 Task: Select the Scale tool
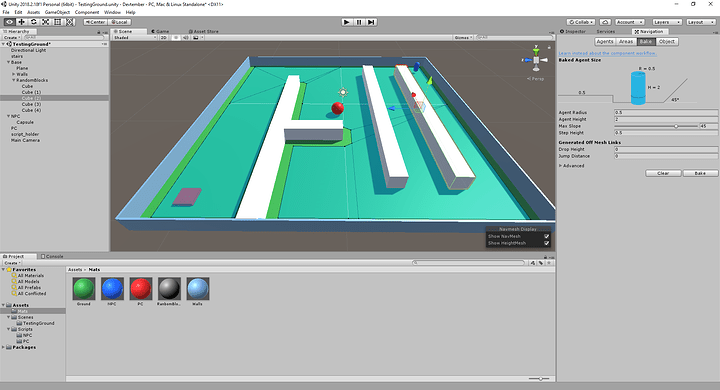45,22
